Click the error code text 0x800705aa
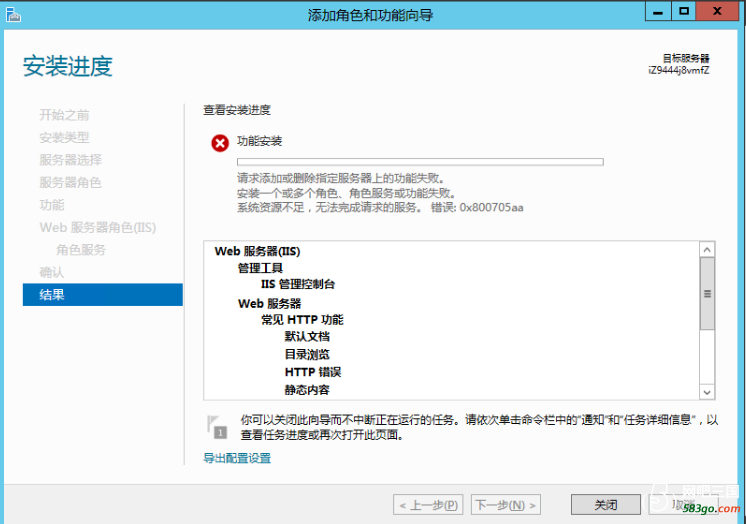 click(491, 208)
